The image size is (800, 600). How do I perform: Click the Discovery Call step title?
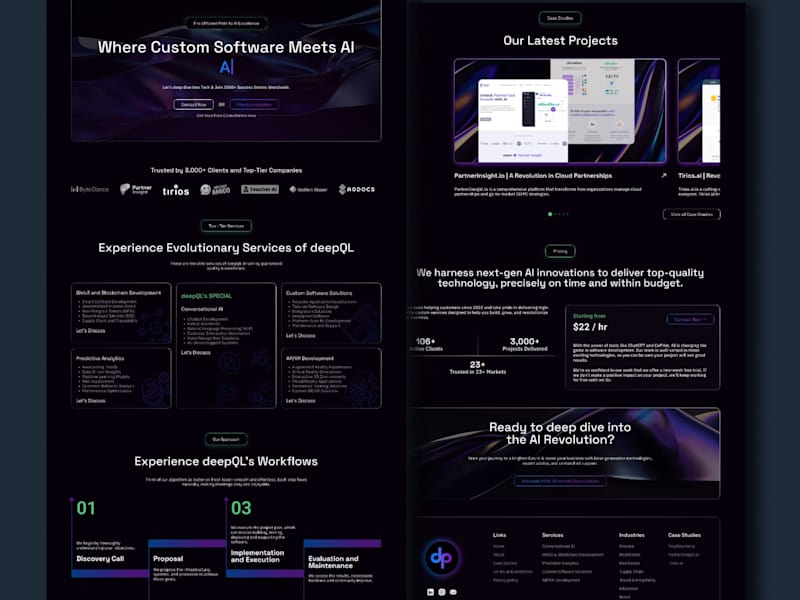pos(100,559)
